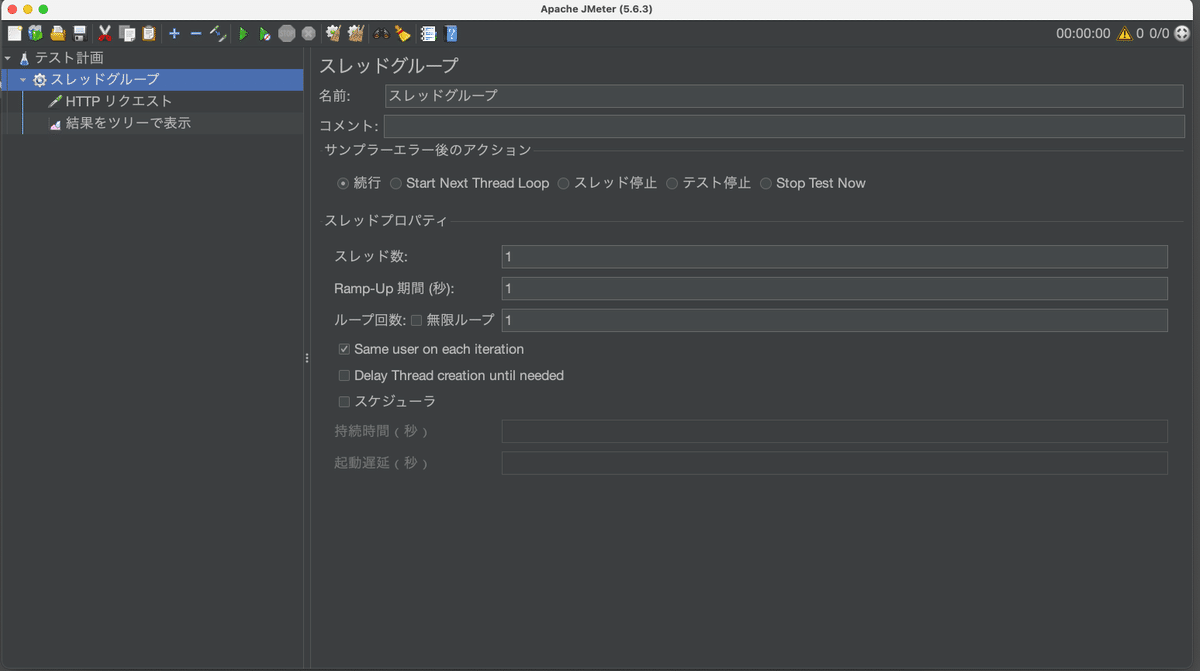The image size is (1200, 671).
Task: Collapse the スレッドグループ tree node
Action: click(x=22, y=79)
